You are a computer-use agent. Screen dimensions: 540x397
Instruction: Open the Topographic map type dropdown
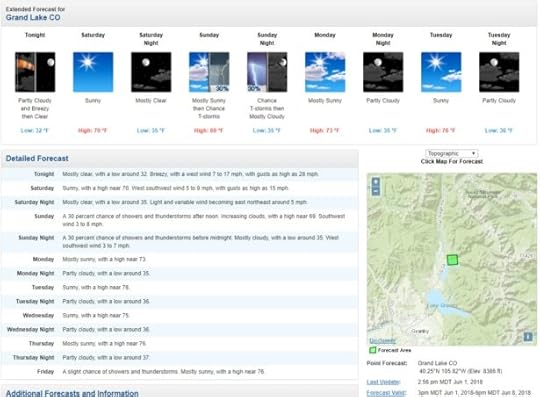coord(451,153)
